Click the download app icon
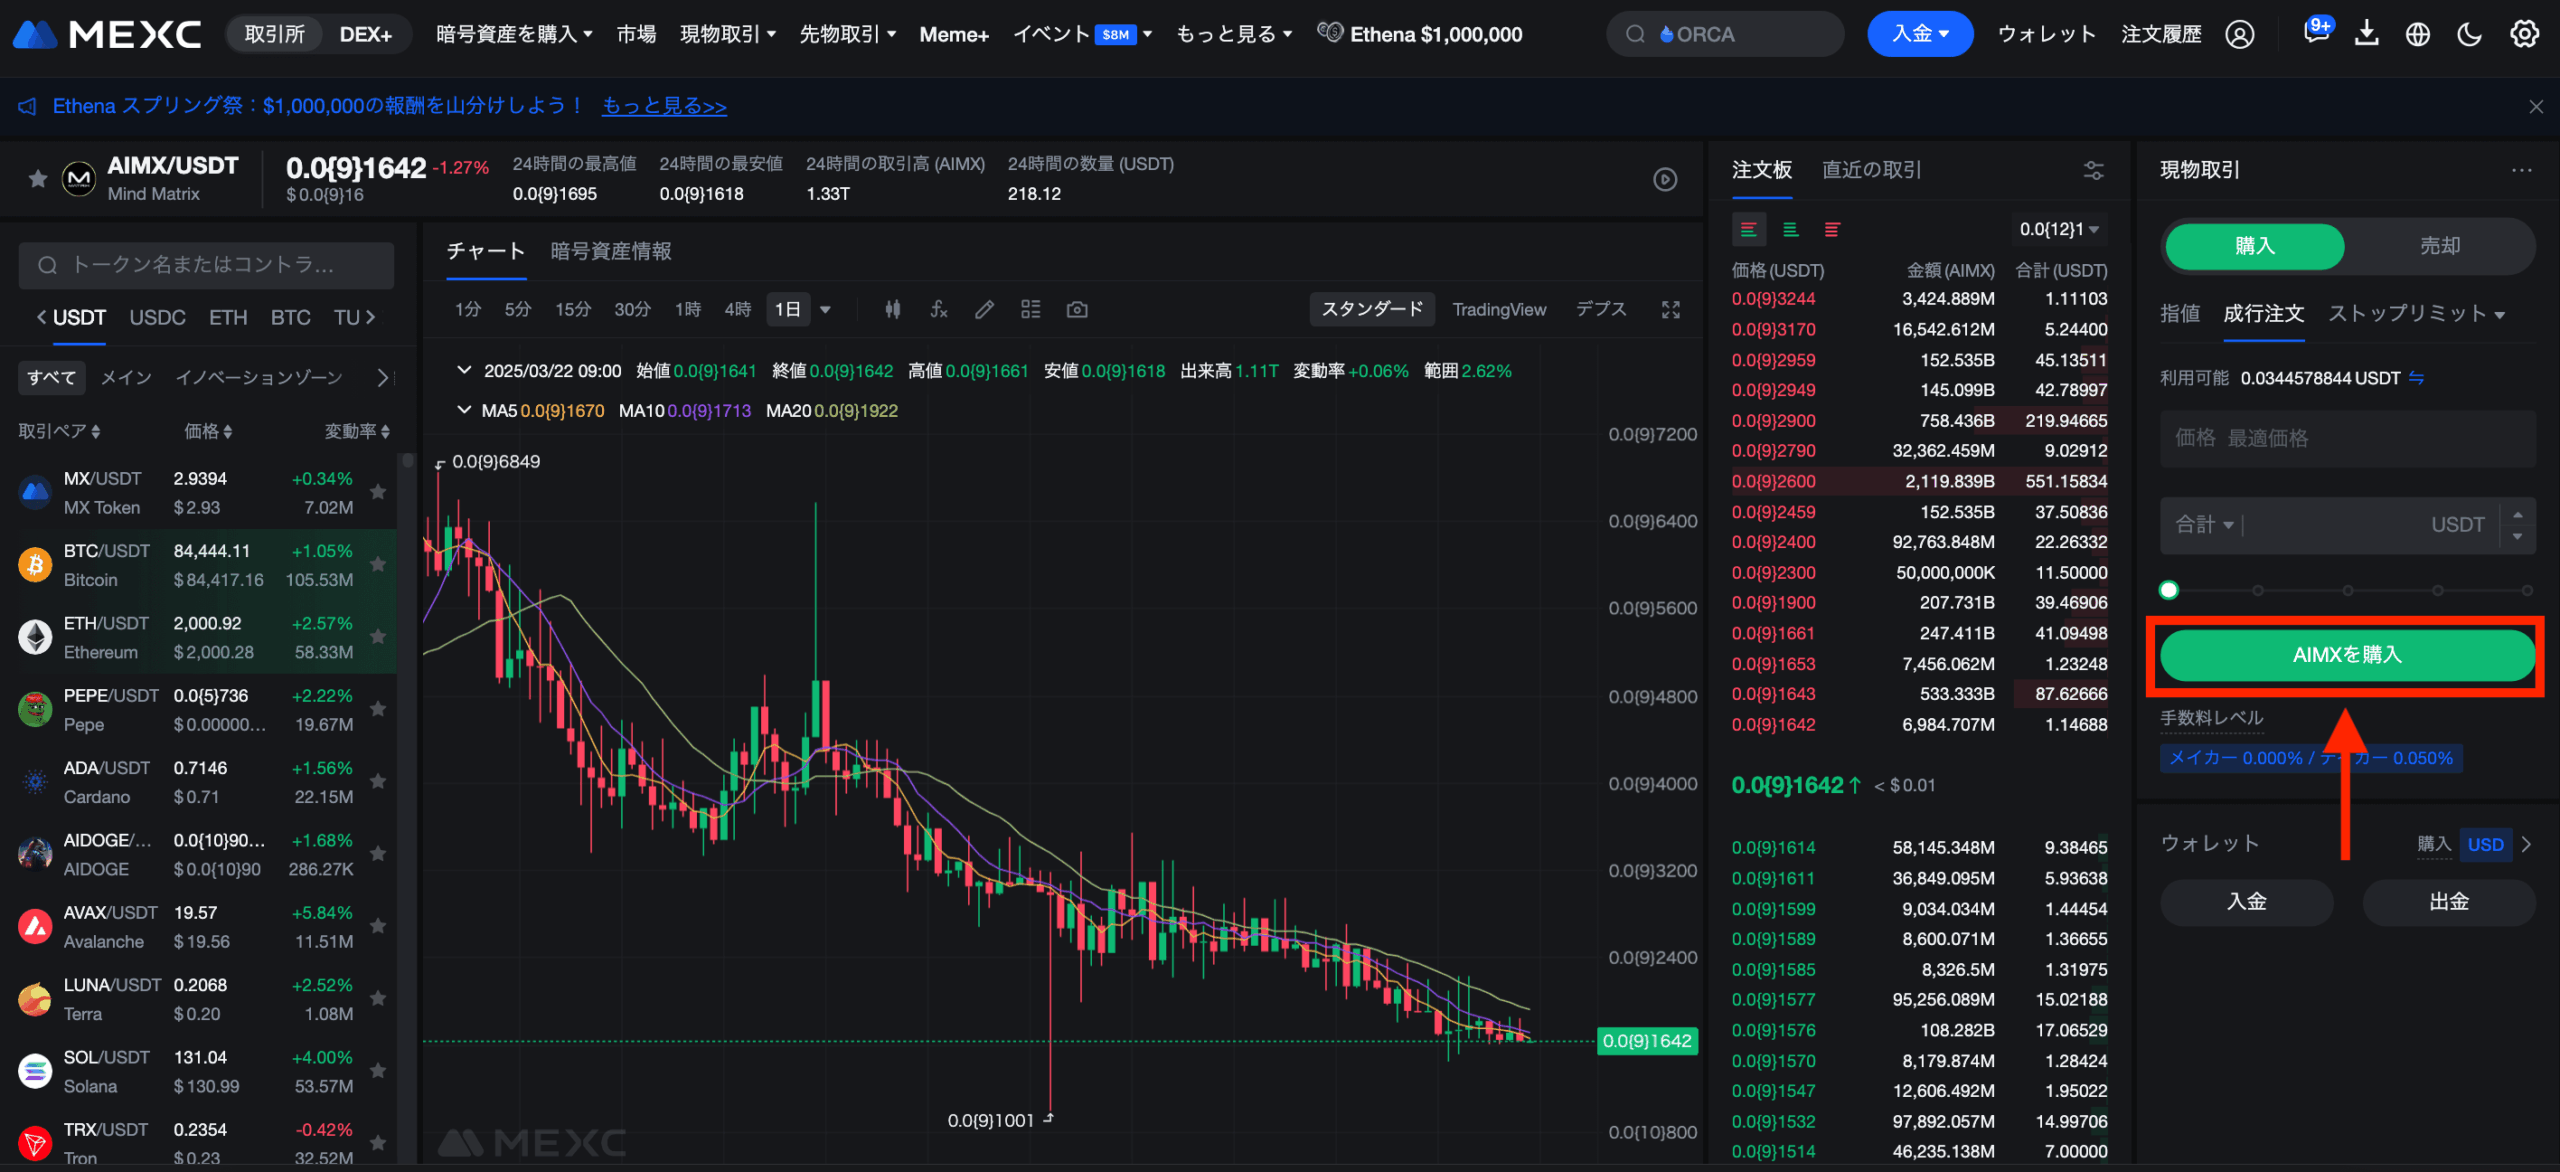This screenshot has height=1172, width=2560. click(2366, 35)
